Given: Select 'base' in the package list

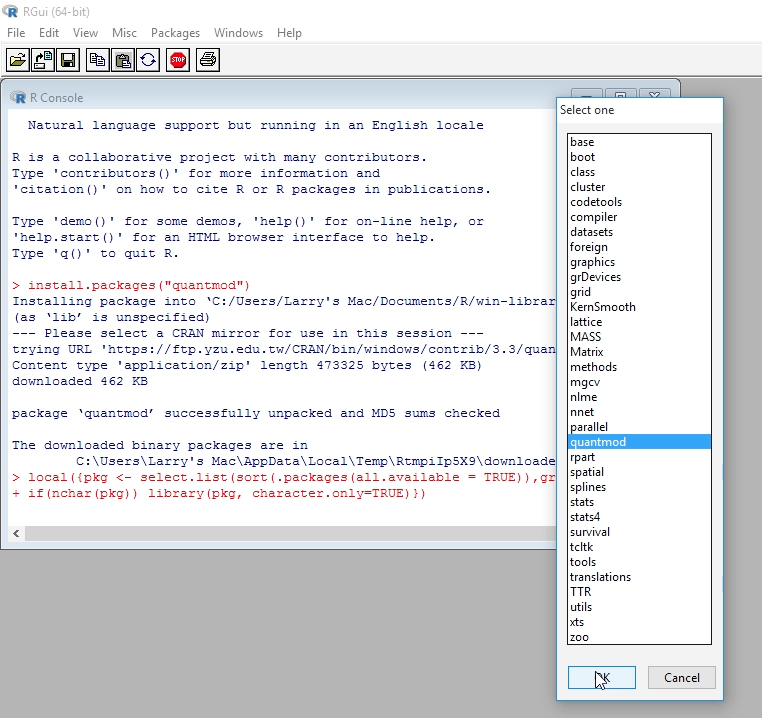Looking at the screenshot, I should (x=639, y=142).
